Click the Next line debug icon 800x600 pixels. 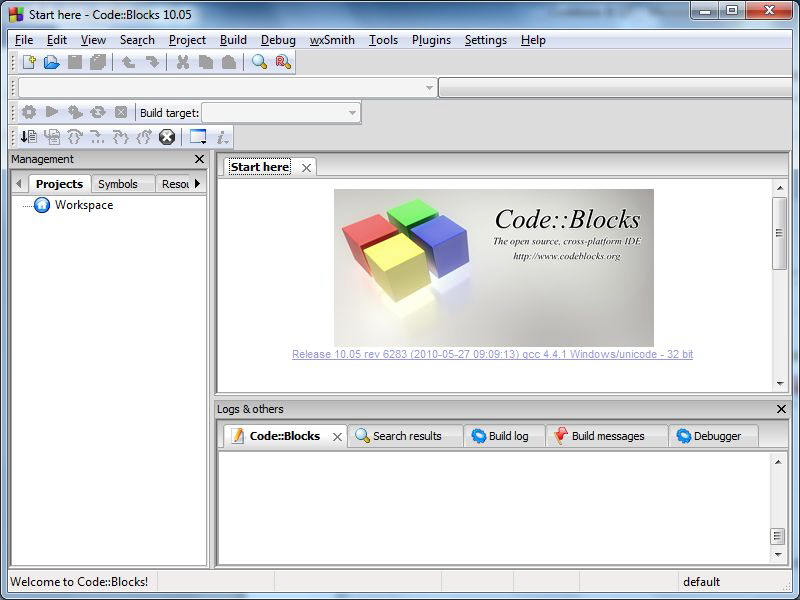[x=74, y=137]
